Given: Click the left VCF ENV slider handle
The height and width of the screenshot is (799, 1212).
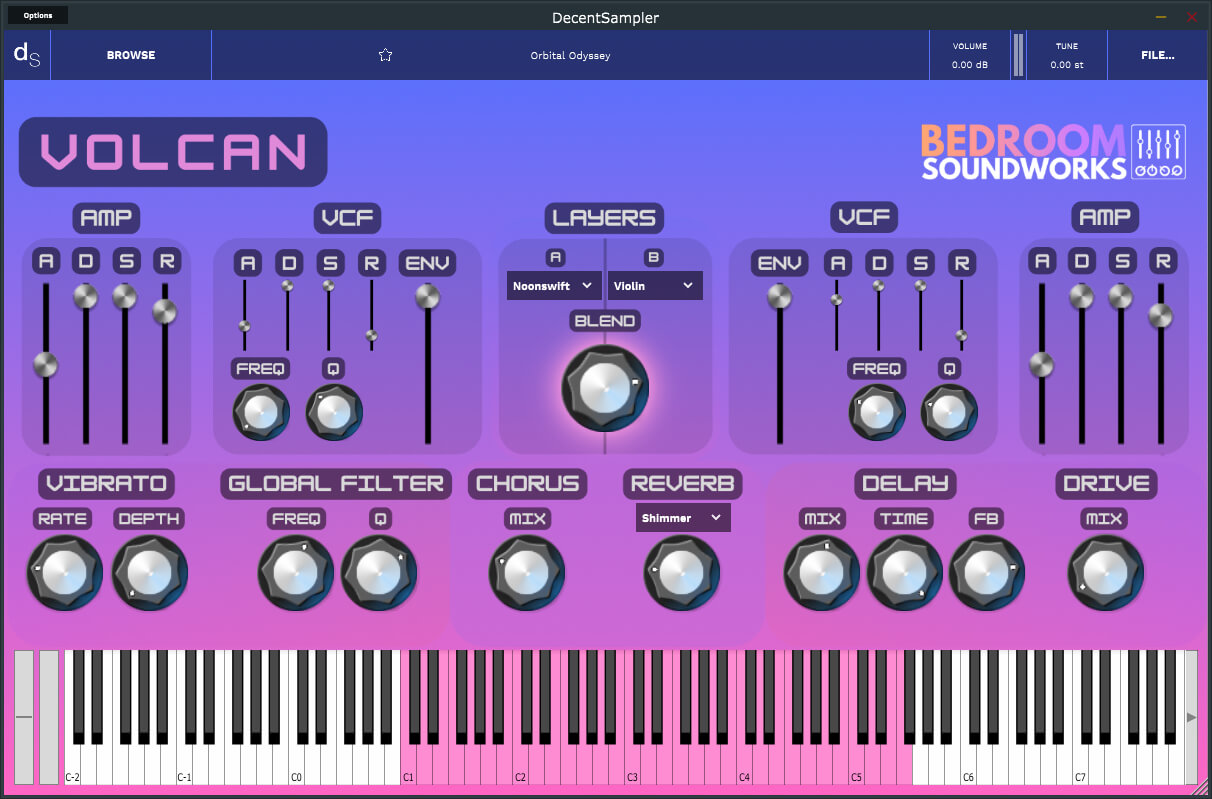Looking at the screenshot, I should (428, 296).
